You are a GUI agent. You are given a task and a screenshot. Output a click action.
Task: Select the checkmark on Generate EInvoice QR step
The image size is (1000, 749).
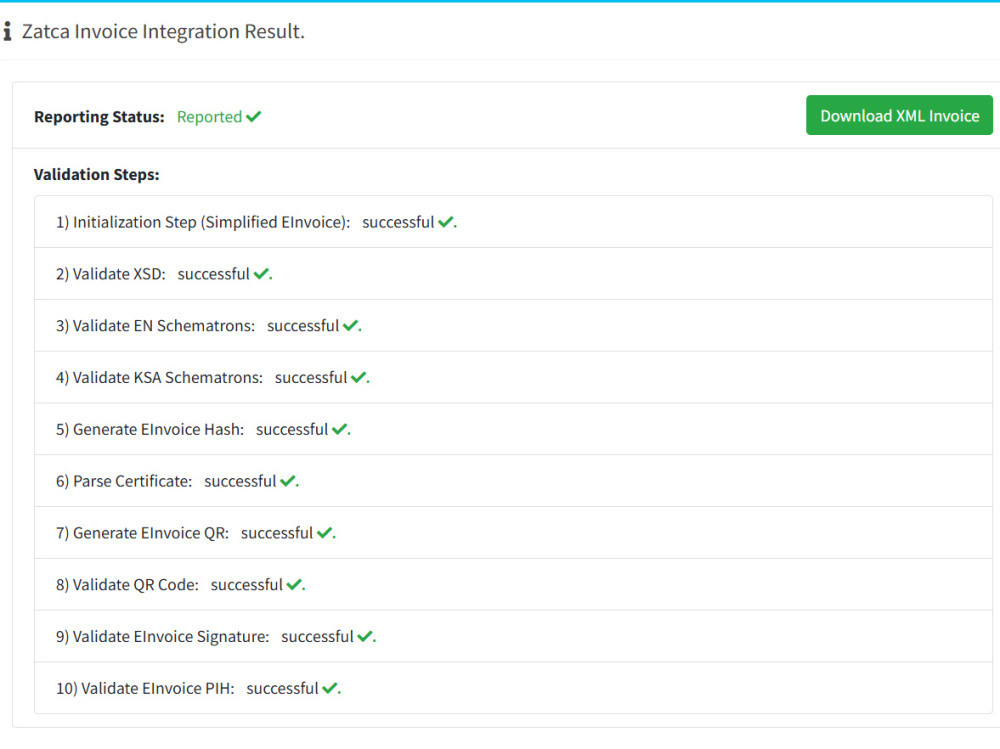(325, 532)
